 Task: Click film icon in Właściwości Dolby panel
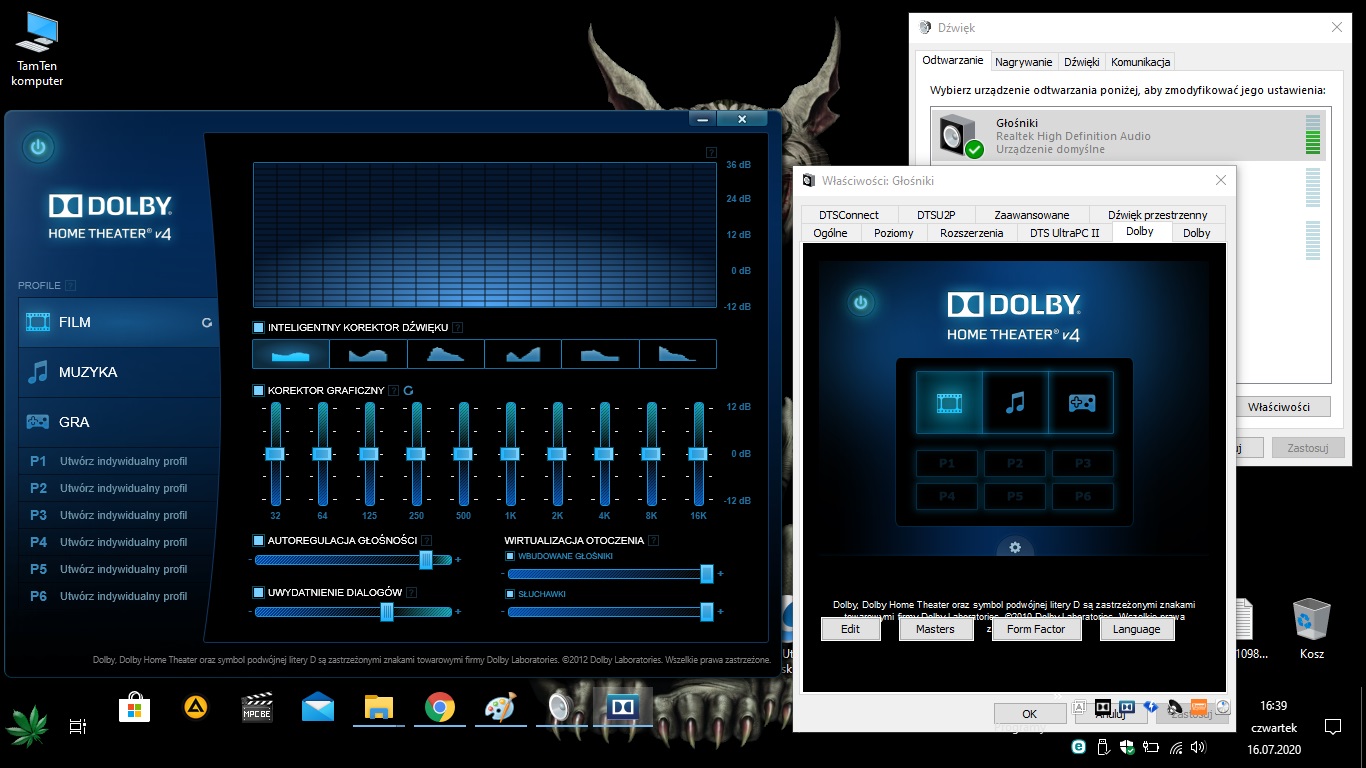[x=949, y=402]
